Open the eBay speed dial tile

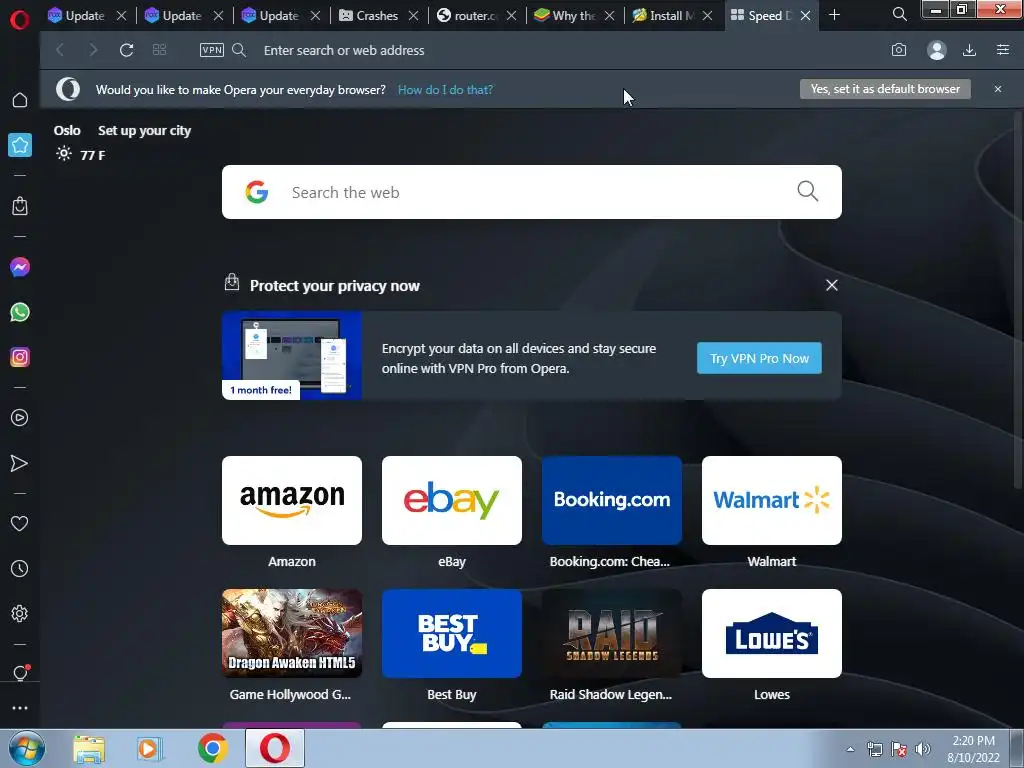[452, 500]
